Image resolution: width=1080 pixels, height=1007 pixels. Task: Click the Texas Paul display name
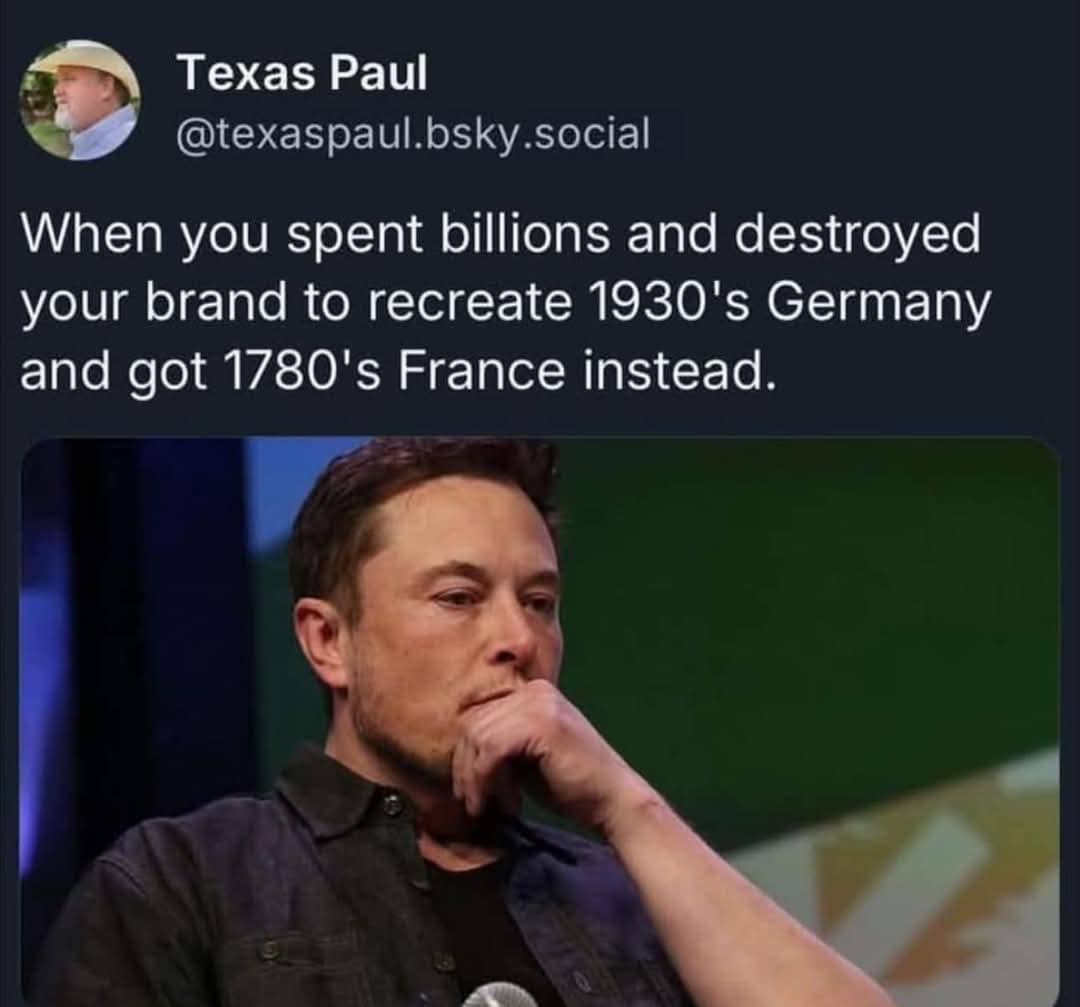click(302, 72)
